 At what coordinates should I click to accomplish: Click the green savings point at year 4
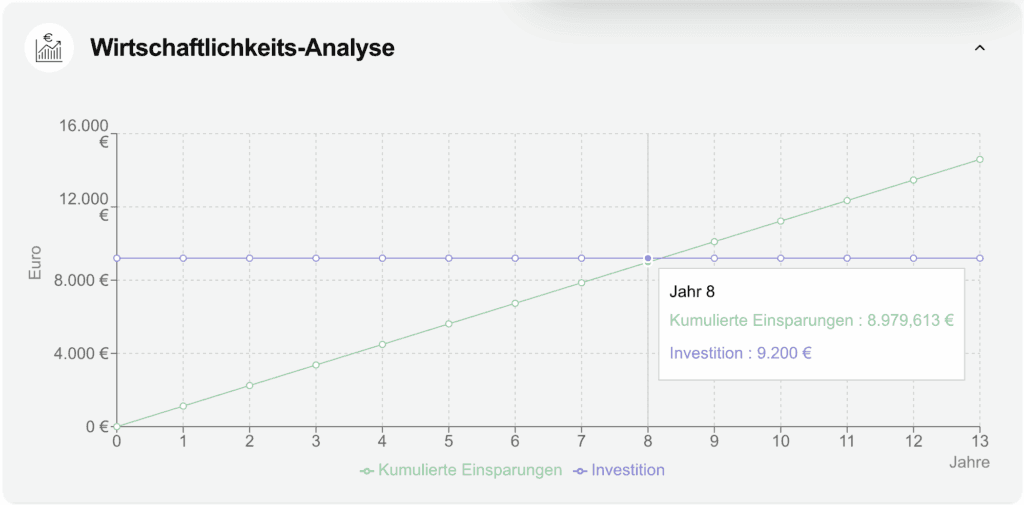point(382,344)
